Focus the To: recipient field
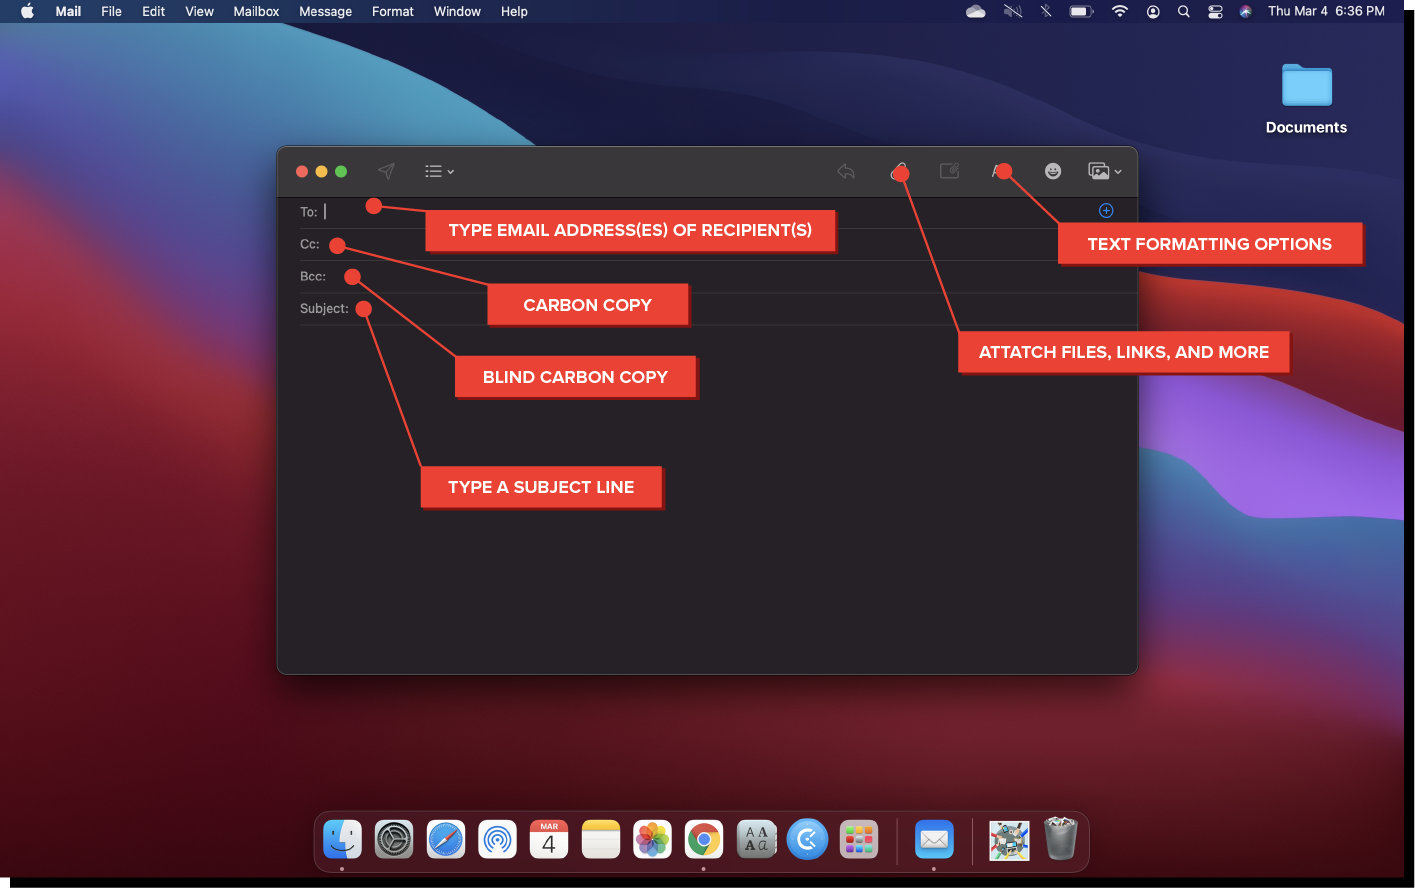This screenshot has width=1415, height=888. (708, 212)
